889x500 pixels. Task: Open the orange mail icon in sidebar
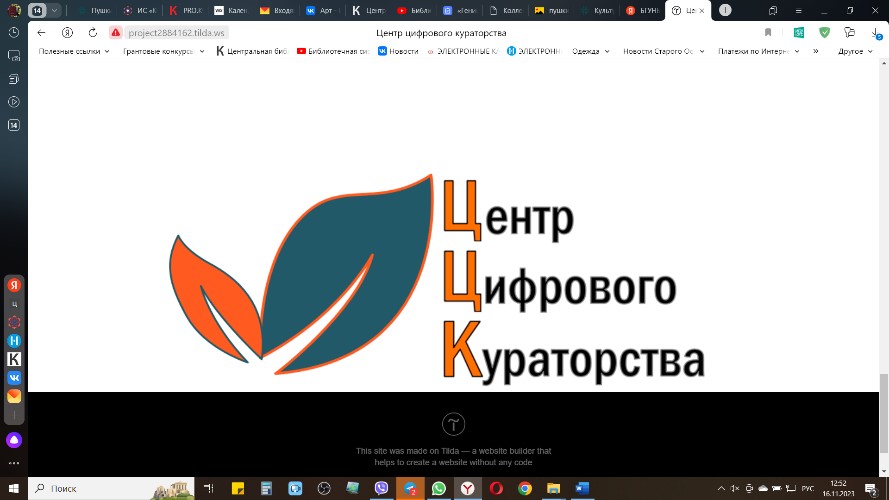click(14, 396)
